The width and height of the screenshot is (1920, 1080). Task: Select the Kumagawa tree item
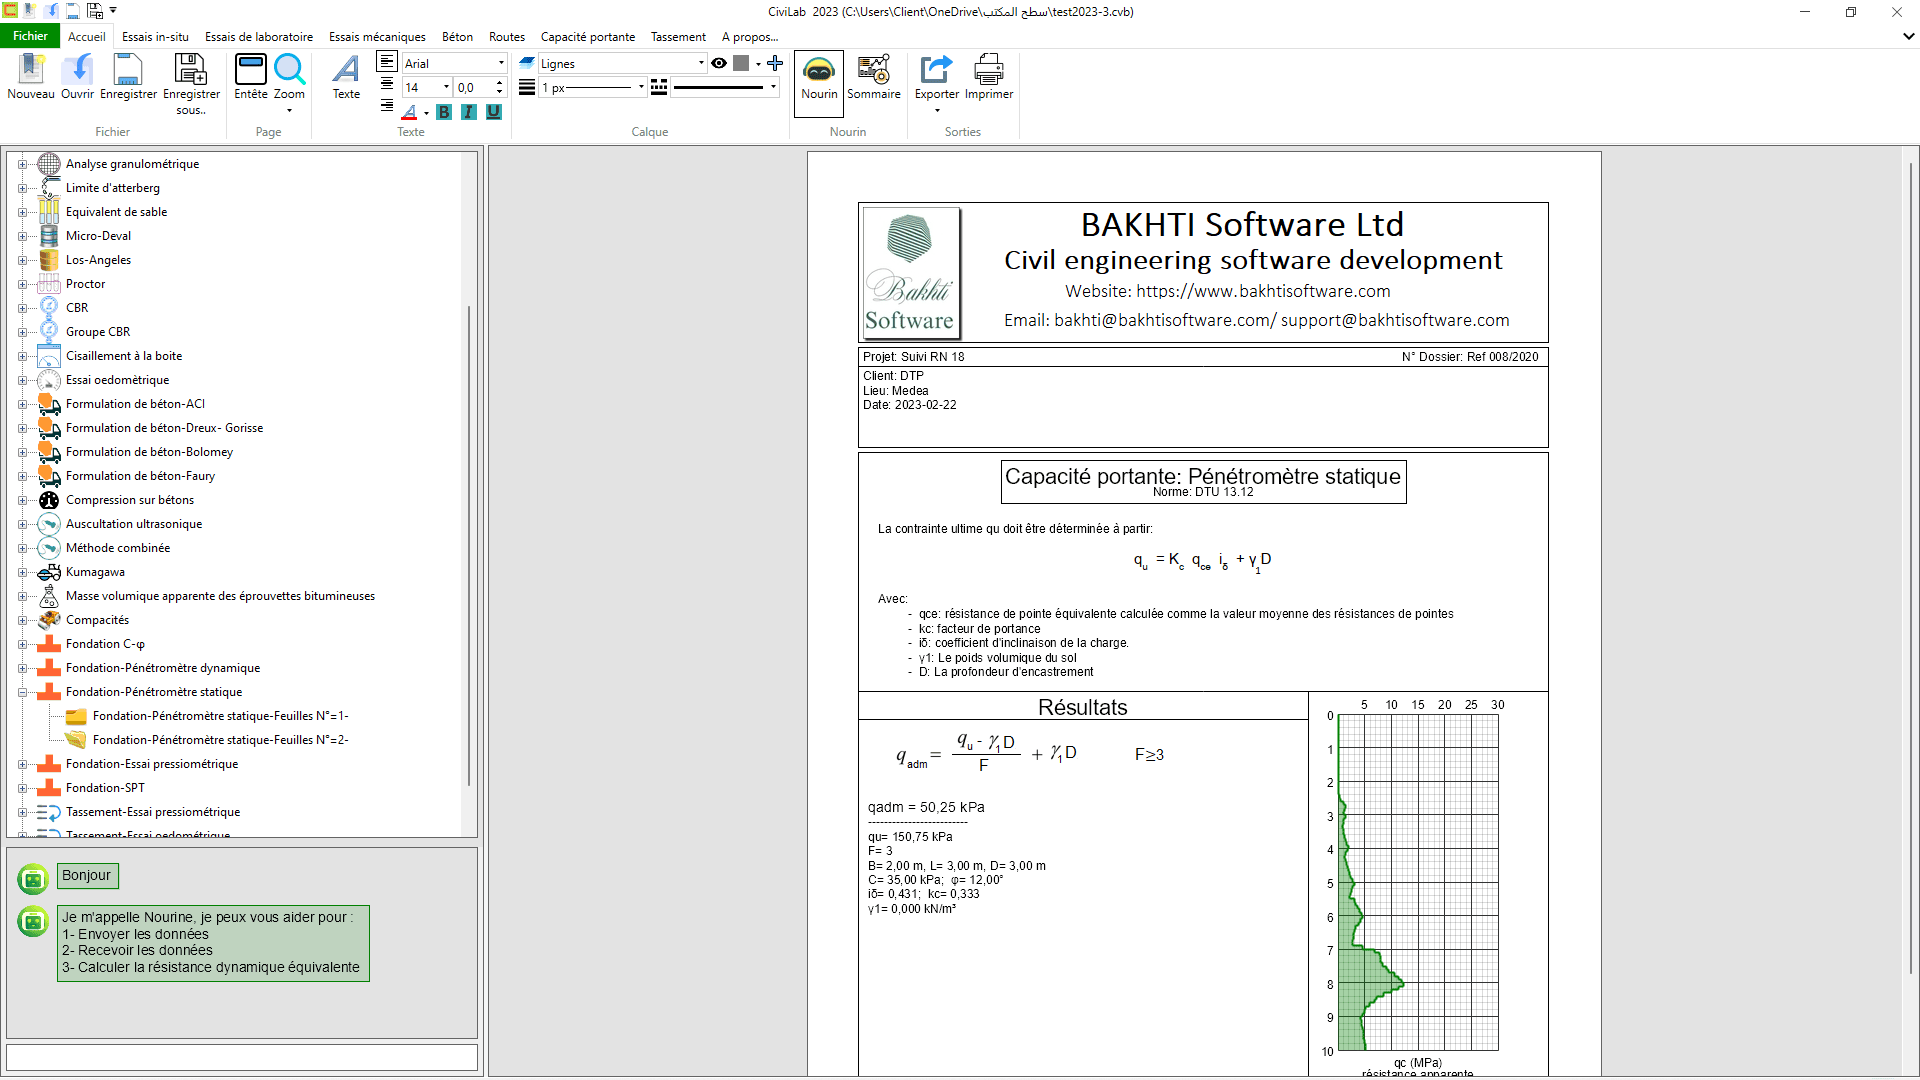(x=95, y=572)
